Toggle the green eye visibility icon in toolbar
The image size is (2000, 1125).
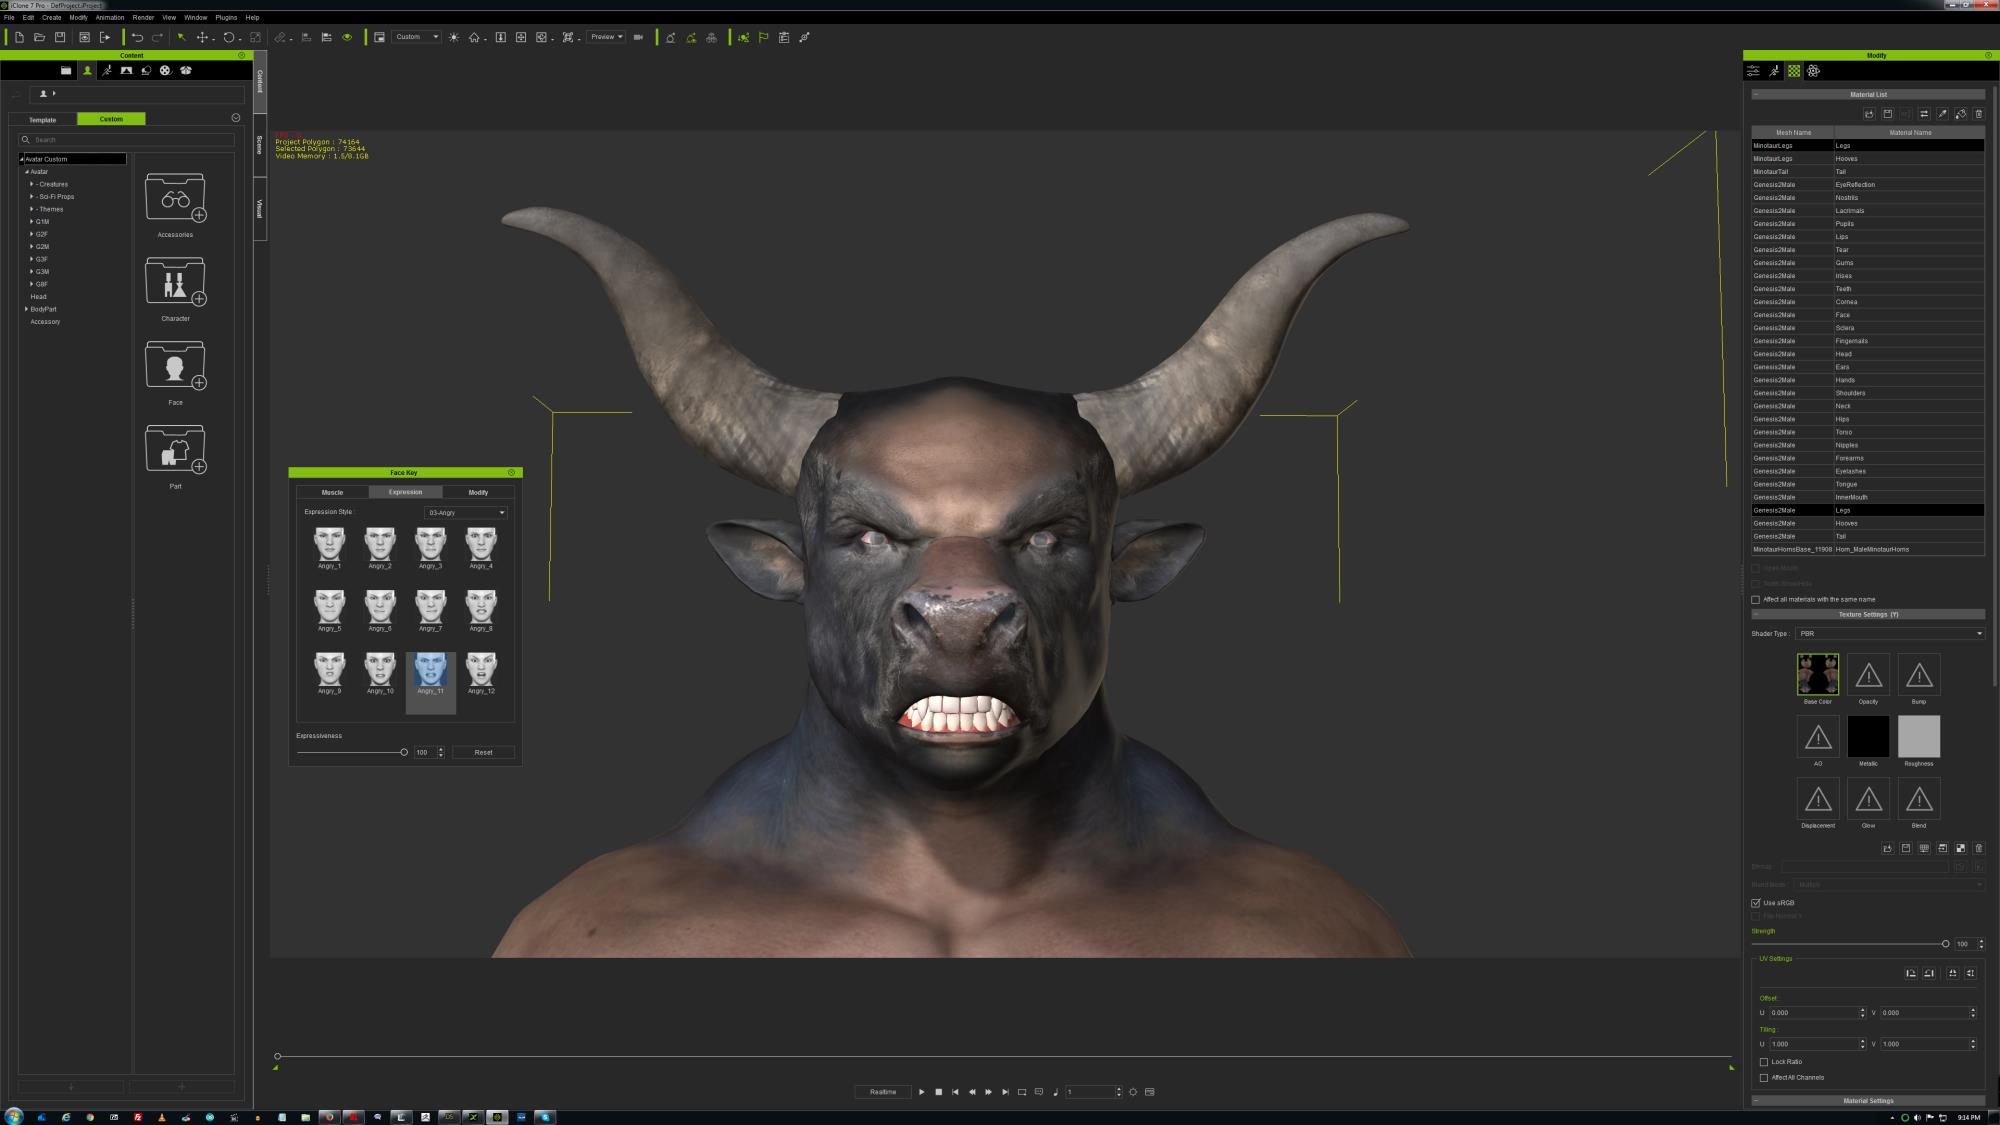pyautogui.click(x=347, y=37)
